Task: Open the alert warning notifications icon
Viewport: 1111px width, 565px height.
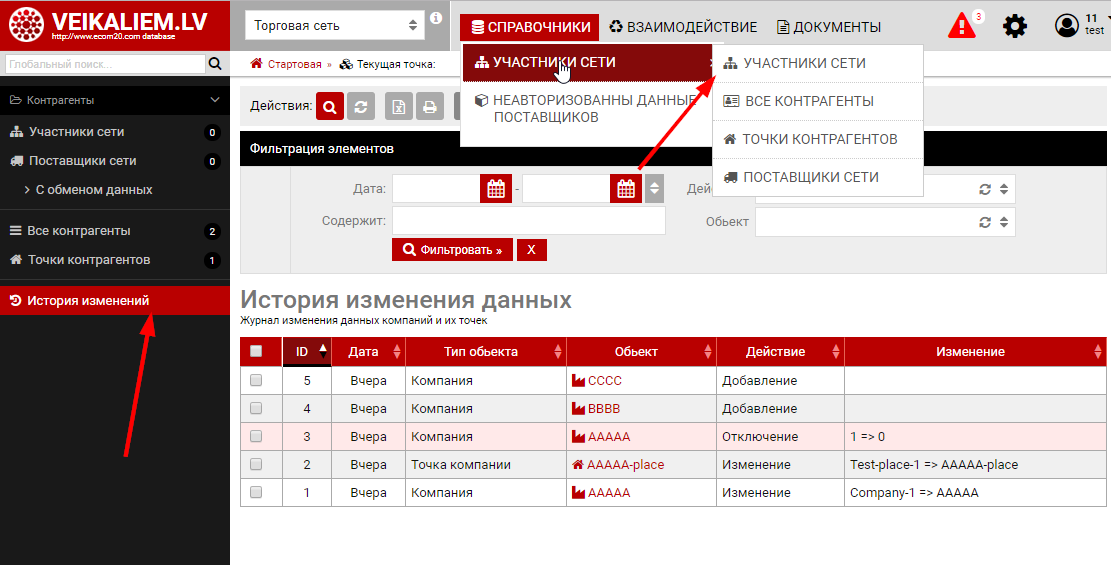Action: point(961,25)
